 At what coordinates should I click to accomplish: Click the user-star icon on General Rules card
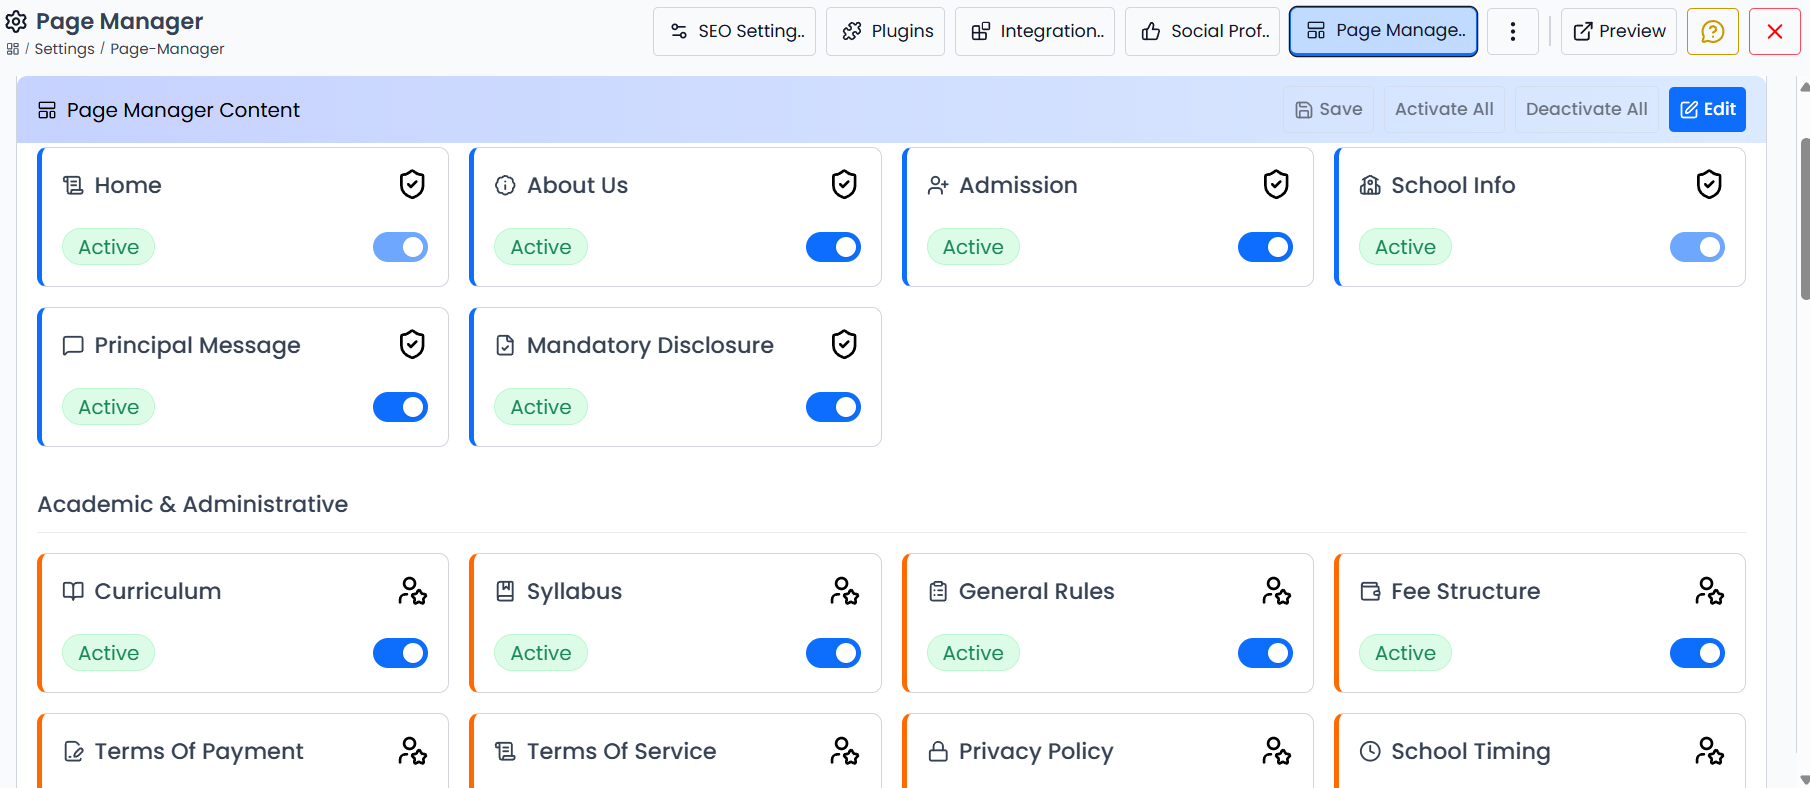pos(1276,591)
